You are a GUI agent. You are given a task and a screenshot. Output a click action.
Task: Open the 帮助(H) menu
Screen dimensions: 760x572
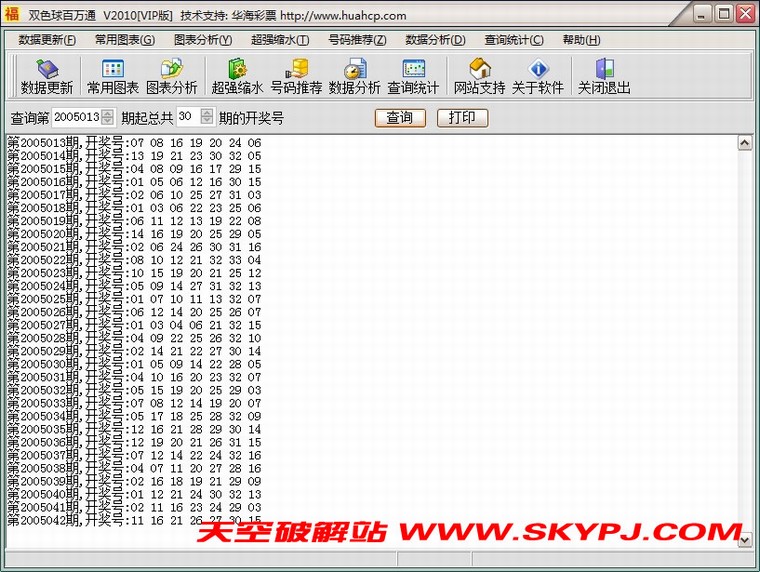click(x=582, y=40)
